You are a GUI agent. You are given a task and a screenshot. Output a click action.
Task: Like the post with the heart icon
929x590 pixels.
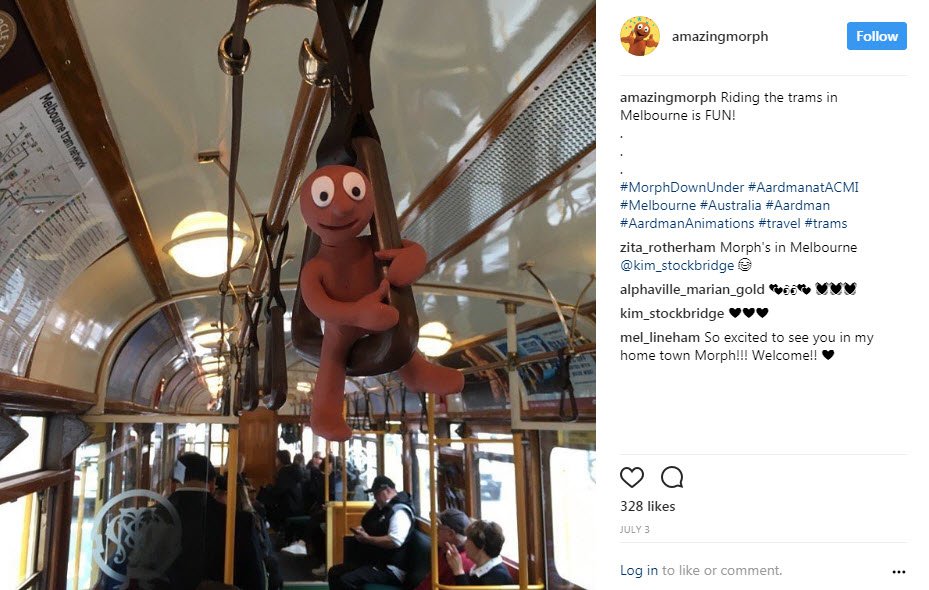pos(632,477)
